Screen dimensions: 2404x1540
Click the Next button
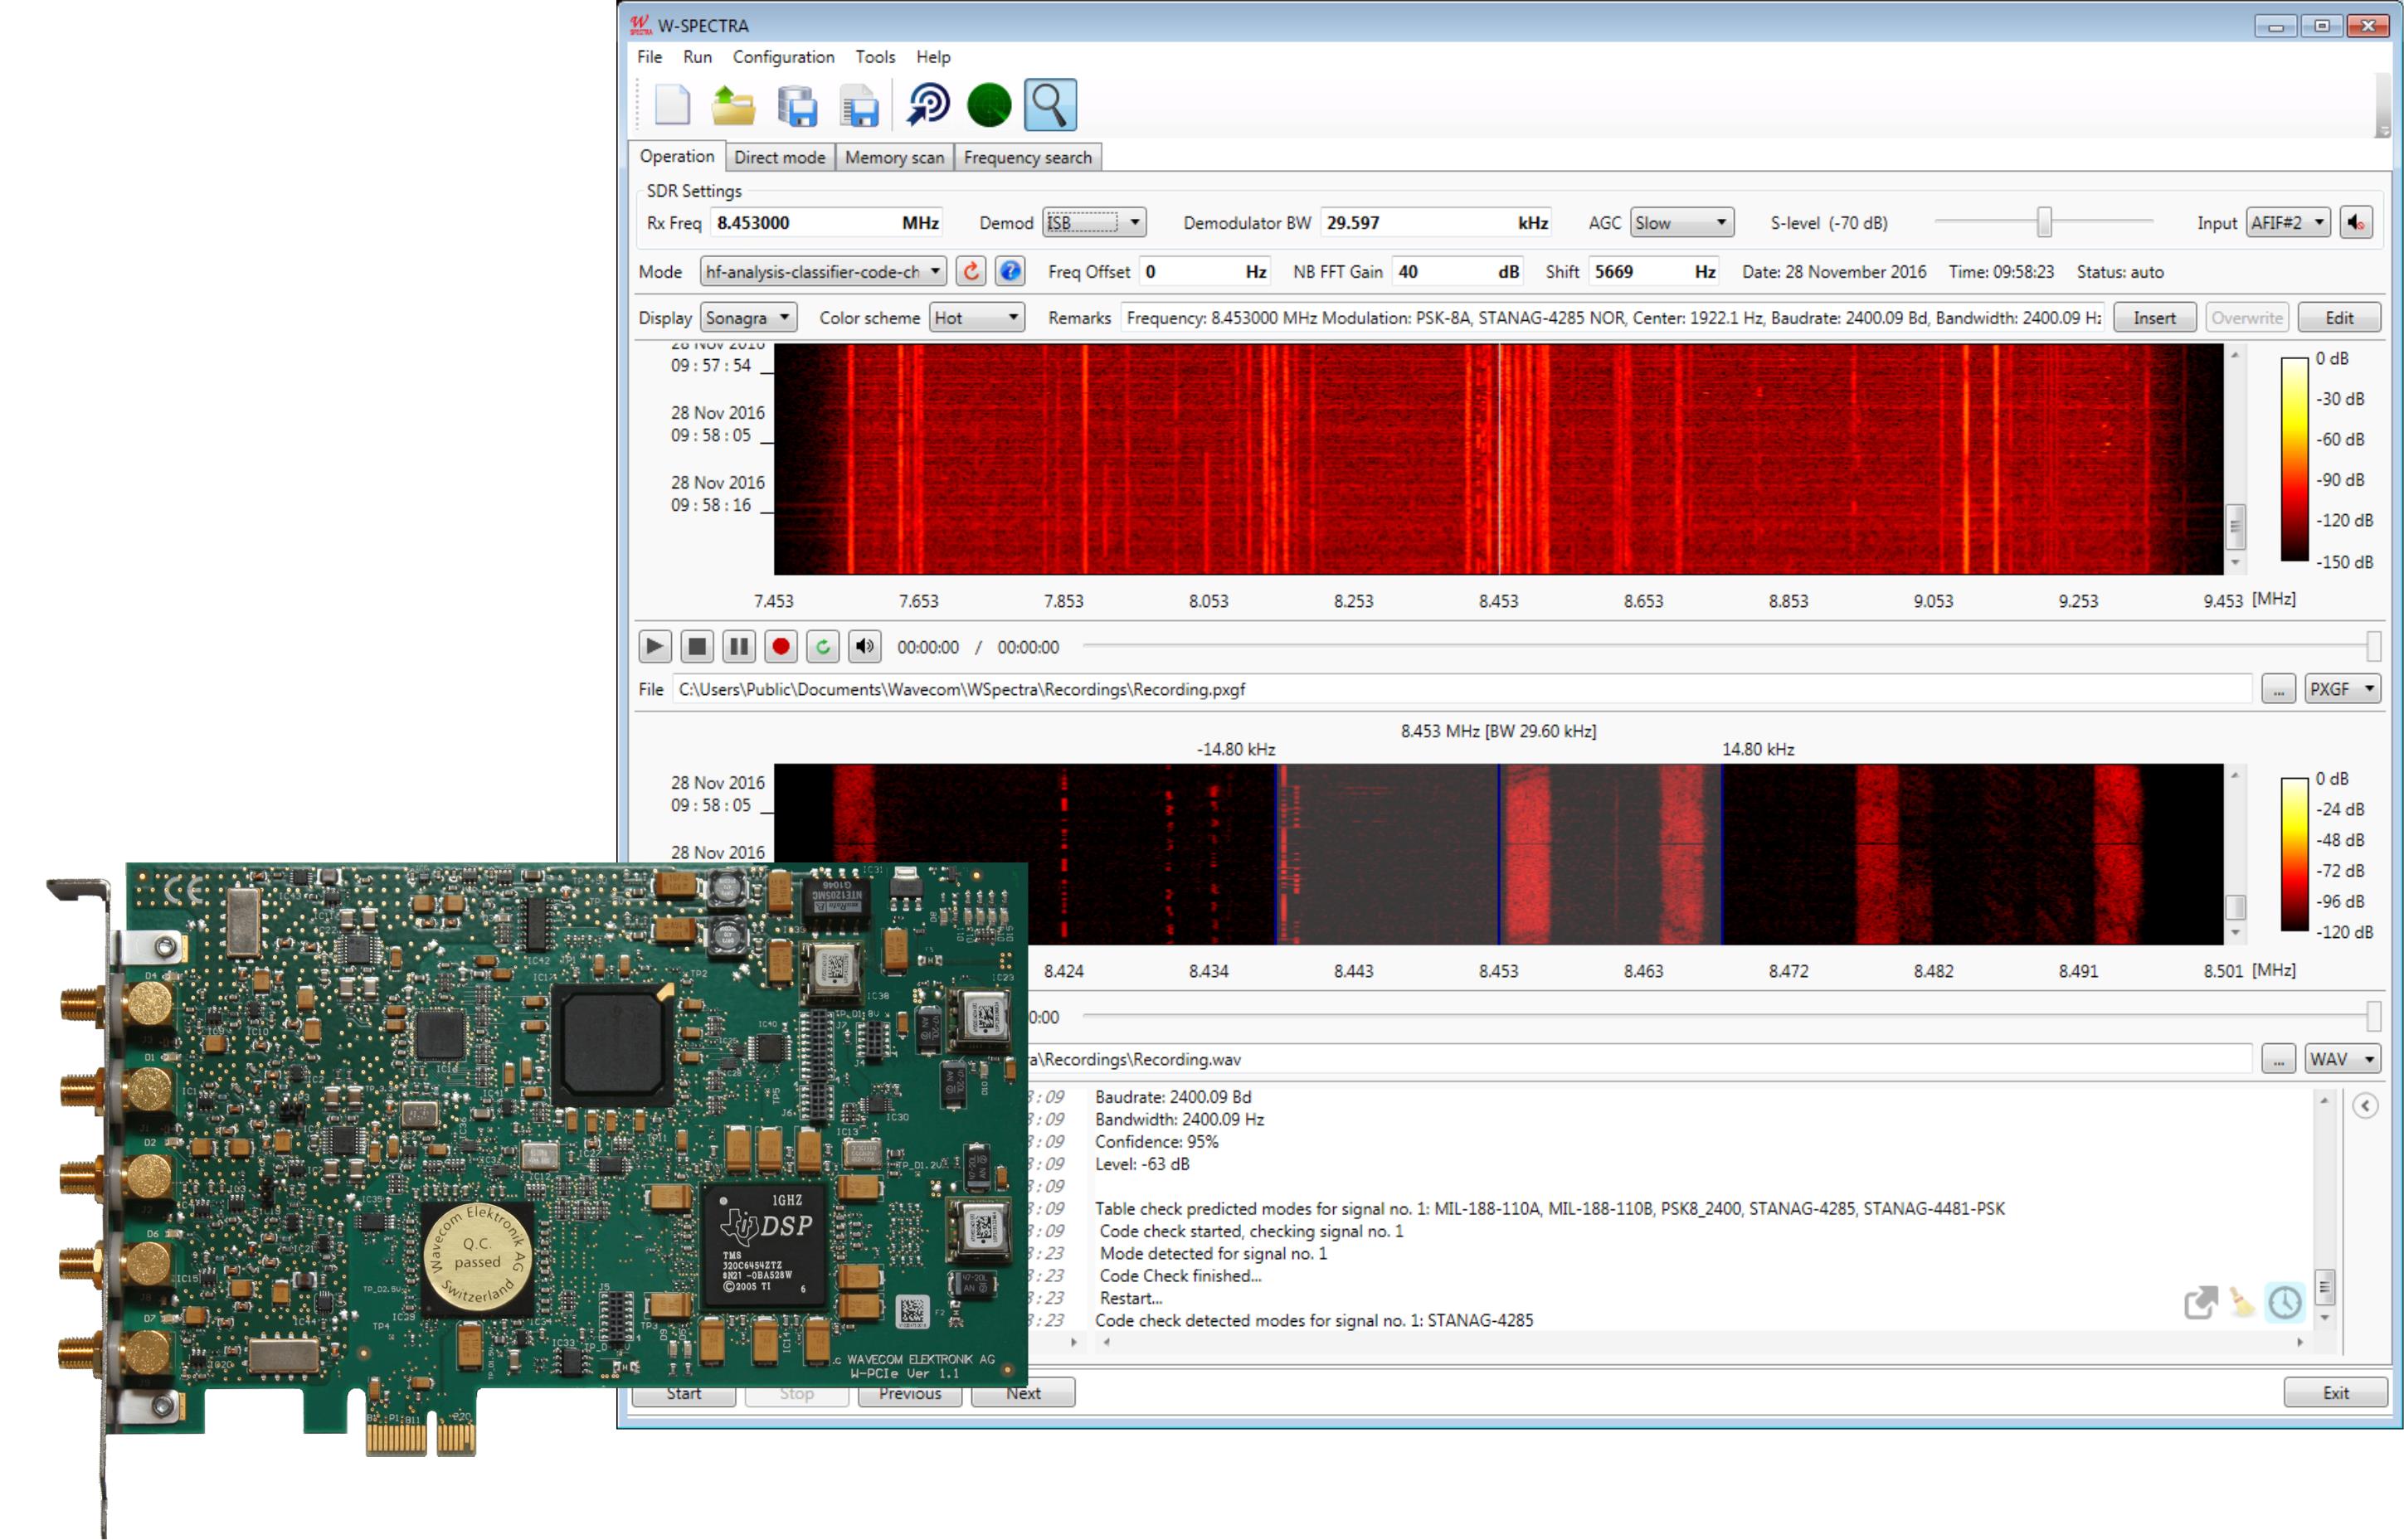click(x=1023, y=1393)
